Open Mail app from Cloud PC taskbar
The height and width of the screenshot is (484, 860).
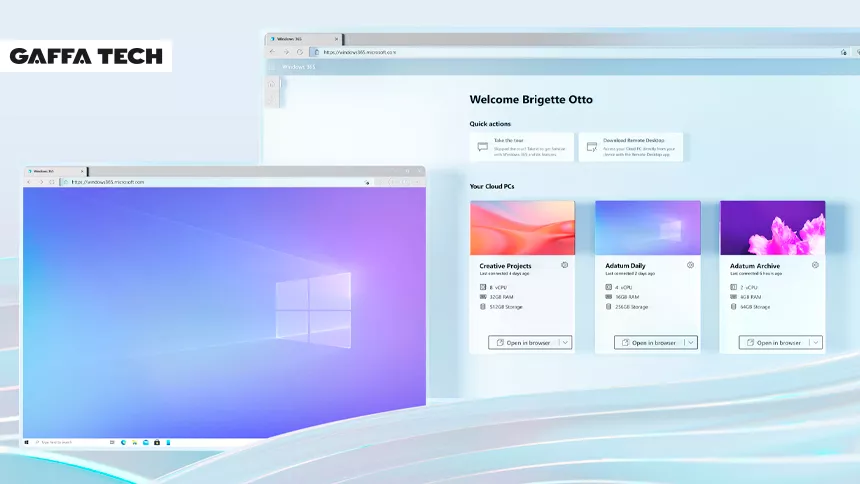coord(146,442)
